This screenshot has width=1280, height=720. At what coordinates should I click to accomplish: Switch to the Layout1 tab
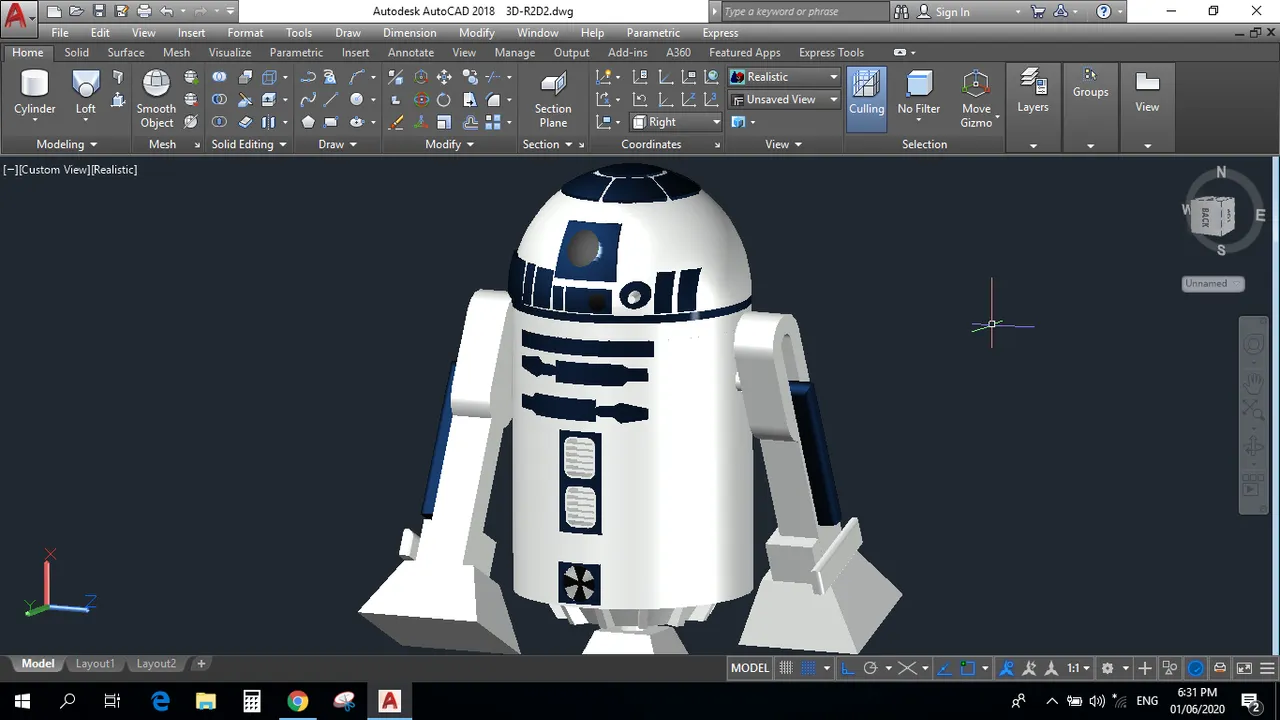click(x=95, y=664)
